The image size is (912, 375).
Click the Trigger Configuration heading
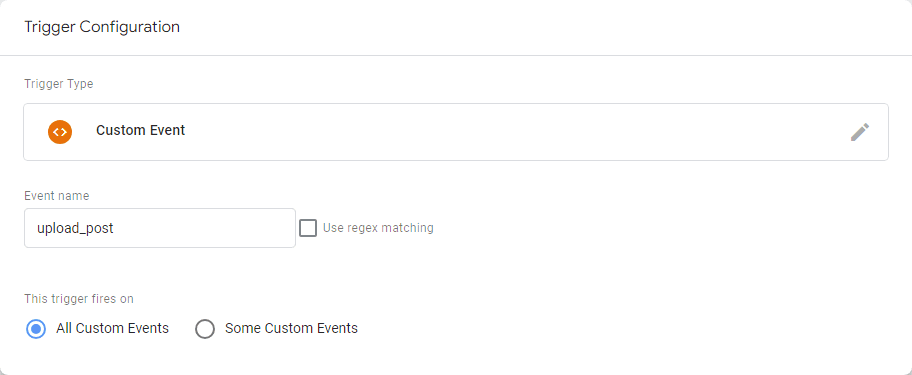pyautogui.click(x=102, y=27)
